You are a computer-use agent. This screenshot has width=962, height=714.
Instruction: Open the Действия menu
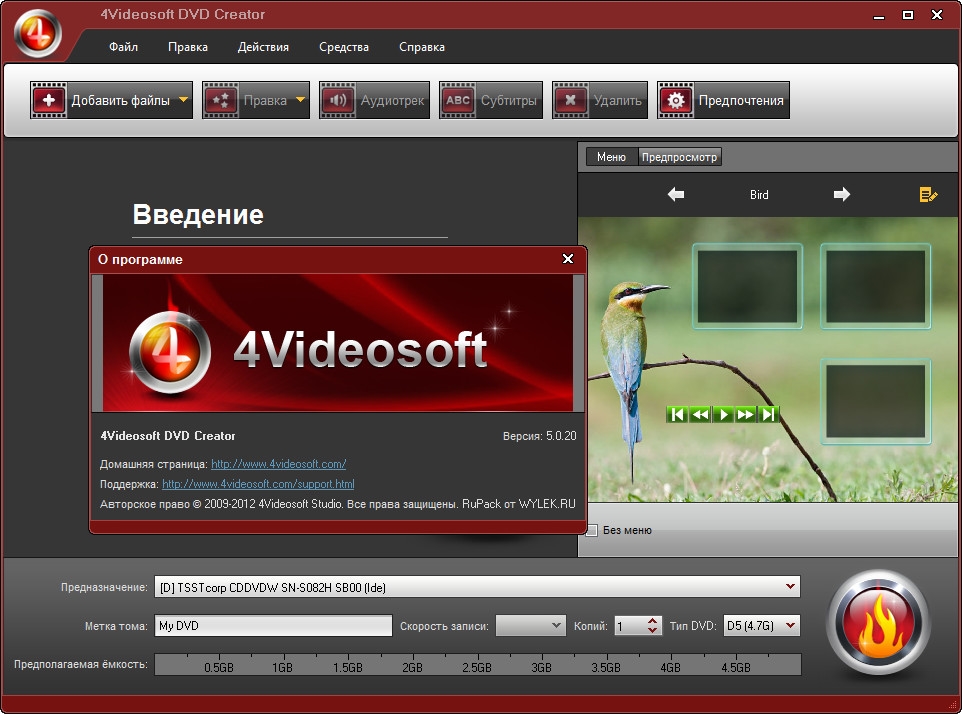coord(263,47)
